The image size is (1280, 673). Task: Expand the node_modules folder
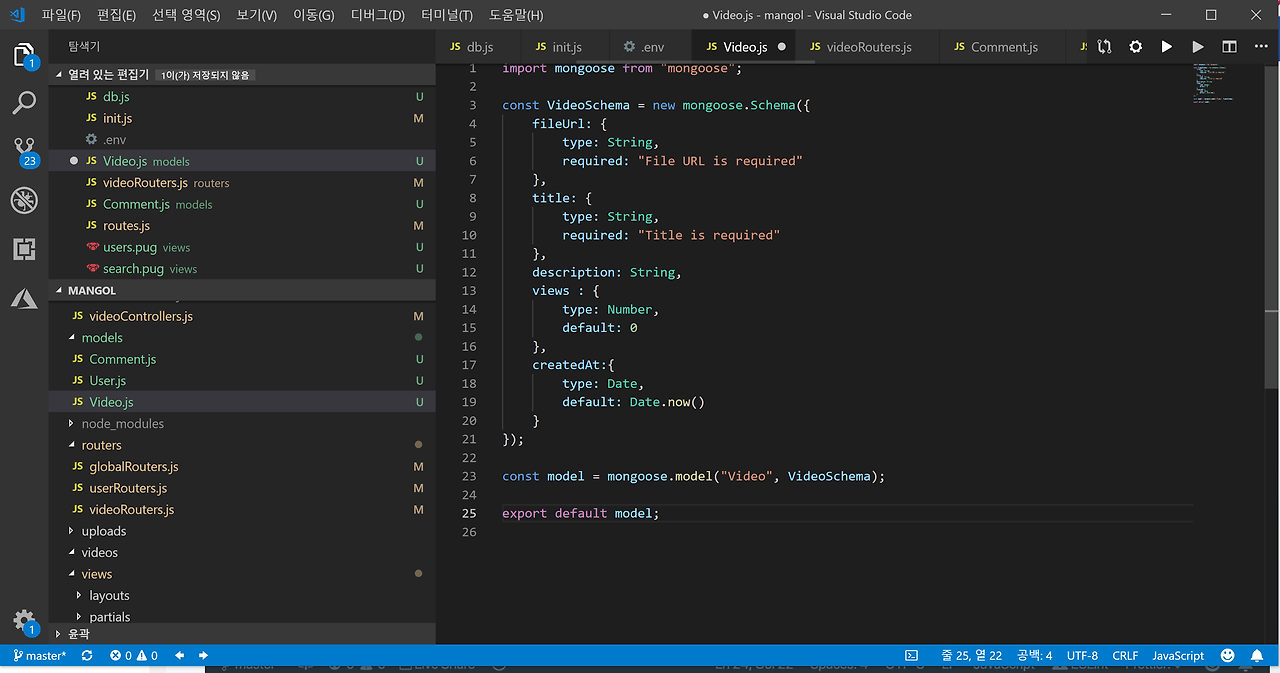[x=122, y=424]
